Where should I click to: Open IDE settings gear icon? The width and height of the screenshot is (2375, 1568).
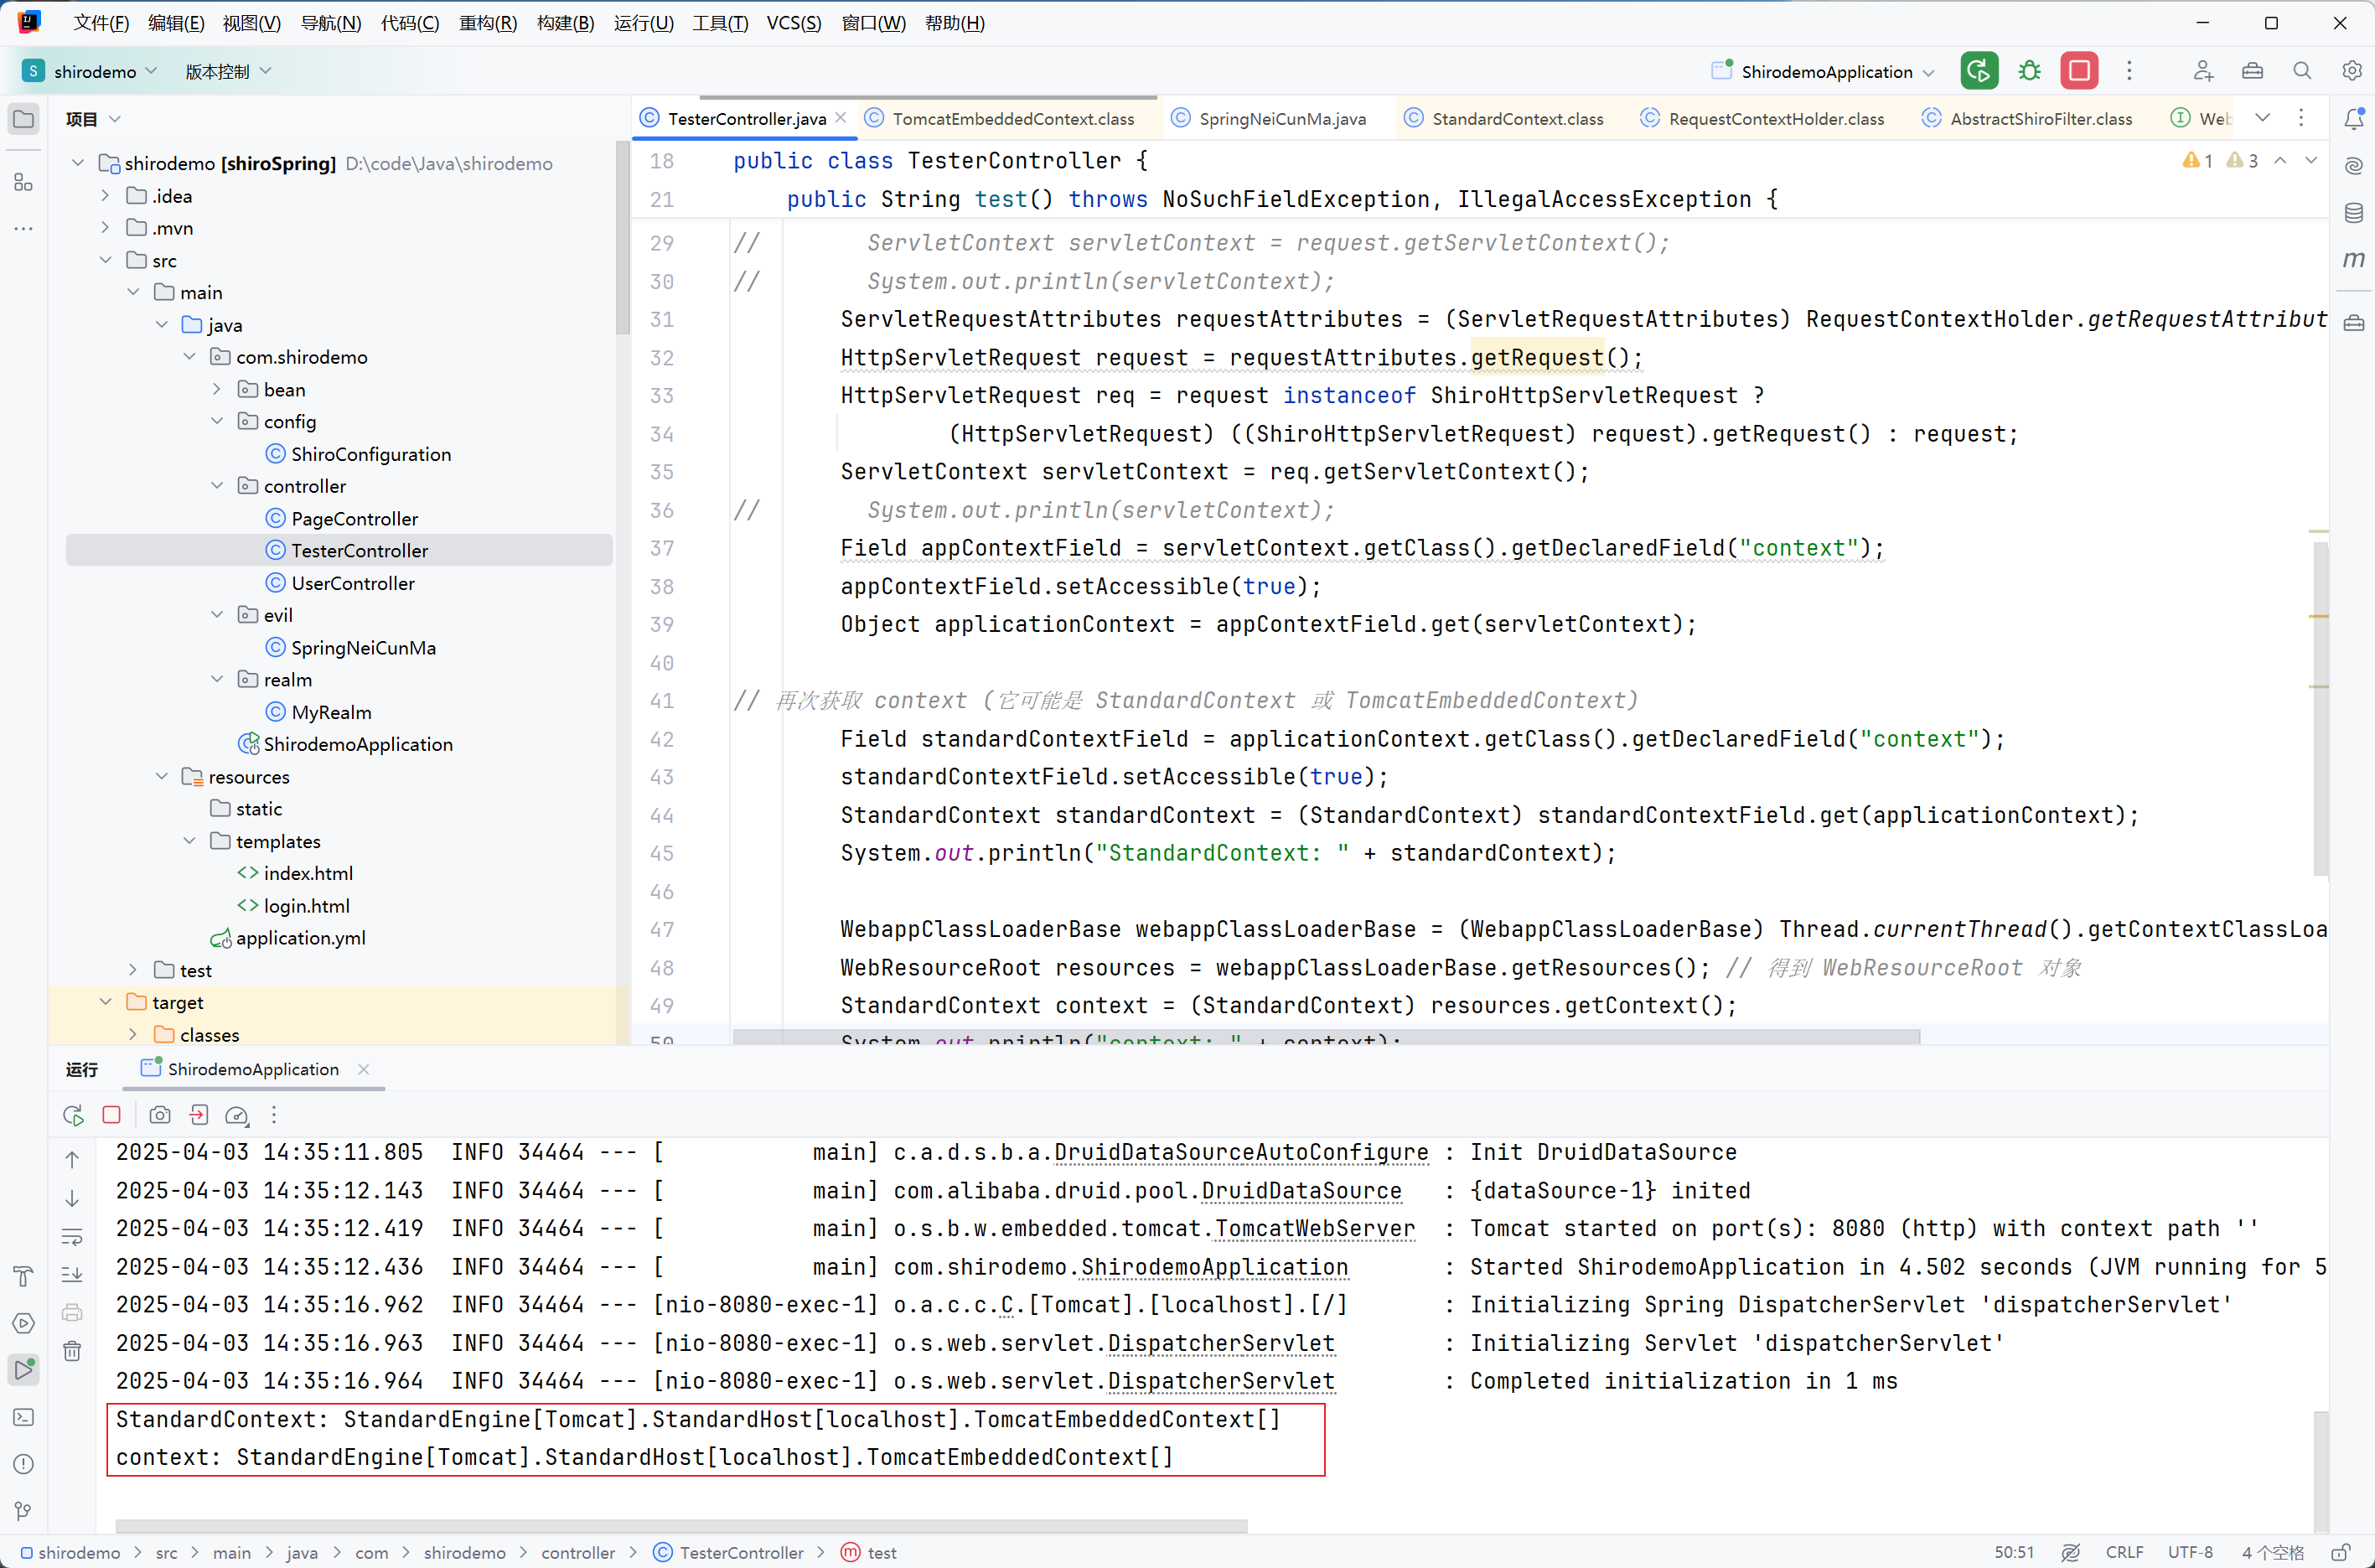point(2352,71)
